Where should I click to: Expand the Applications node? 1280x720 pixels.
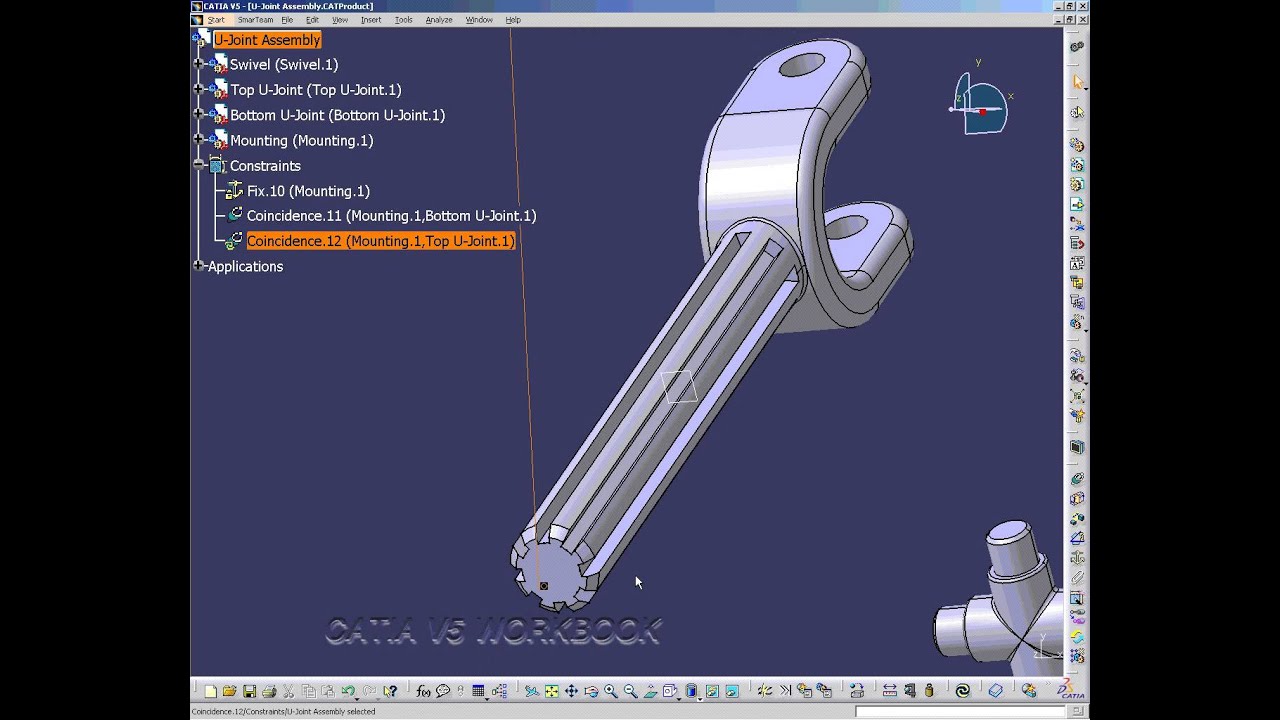[x=199, y=266]
